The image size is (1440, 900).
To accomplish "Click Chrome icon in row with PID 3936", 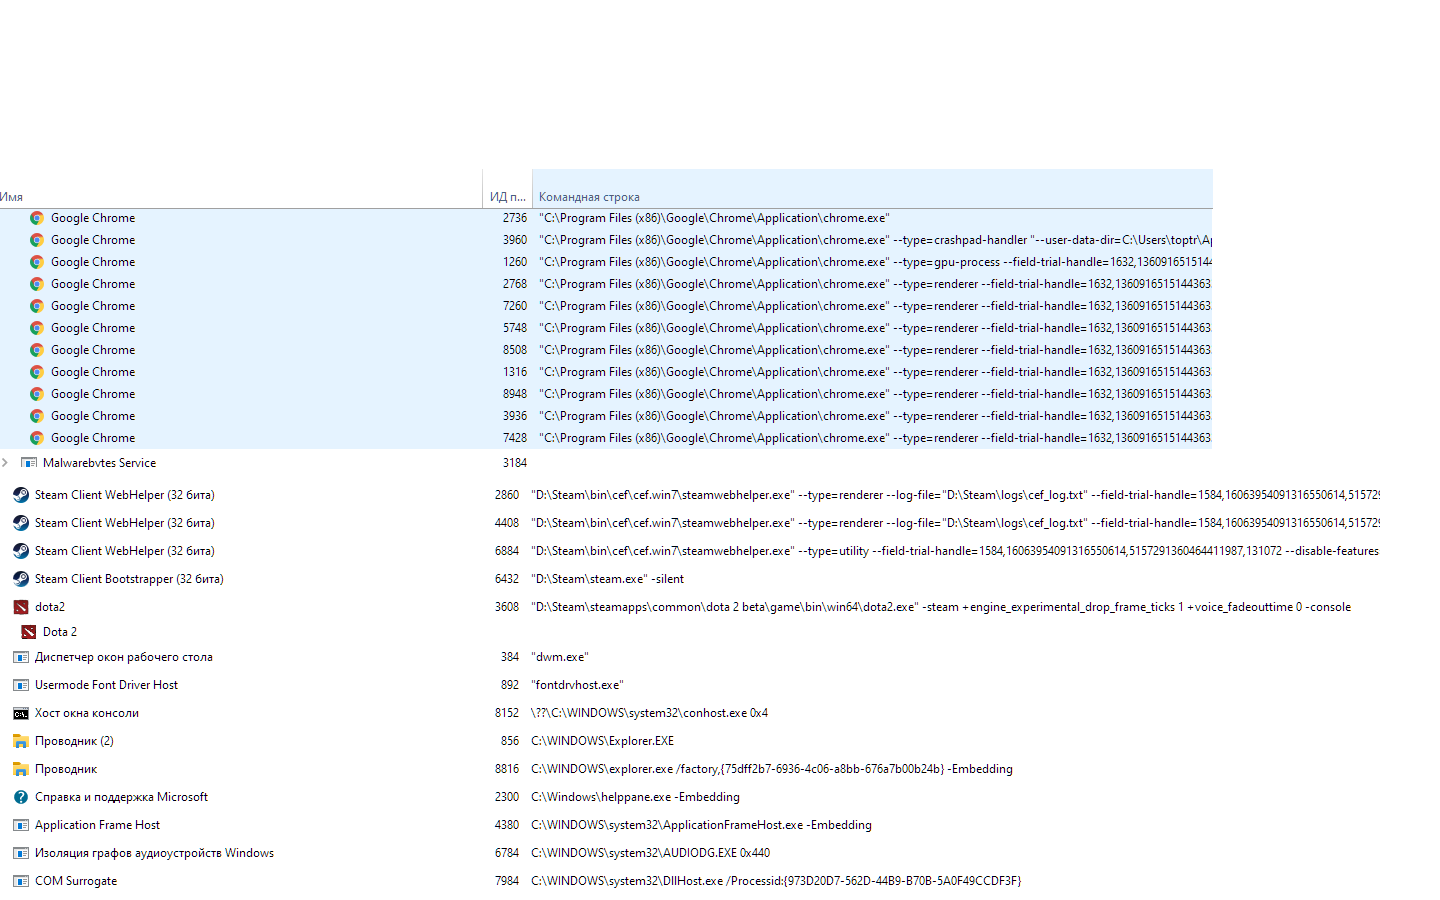I will pyautogui.click(x=37, y=416).
